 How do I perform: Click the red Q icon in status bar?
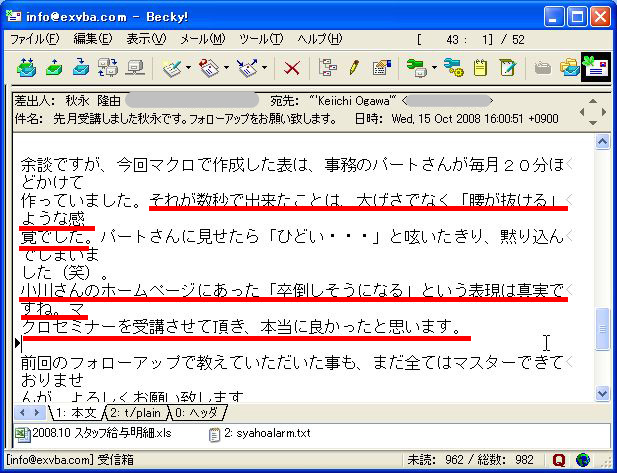[559, 460]
